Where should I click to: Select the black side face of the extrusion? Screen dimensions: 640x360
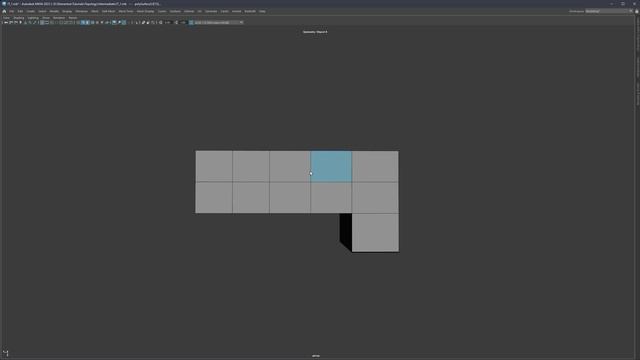pyautogui.click(x=345, y=232)
